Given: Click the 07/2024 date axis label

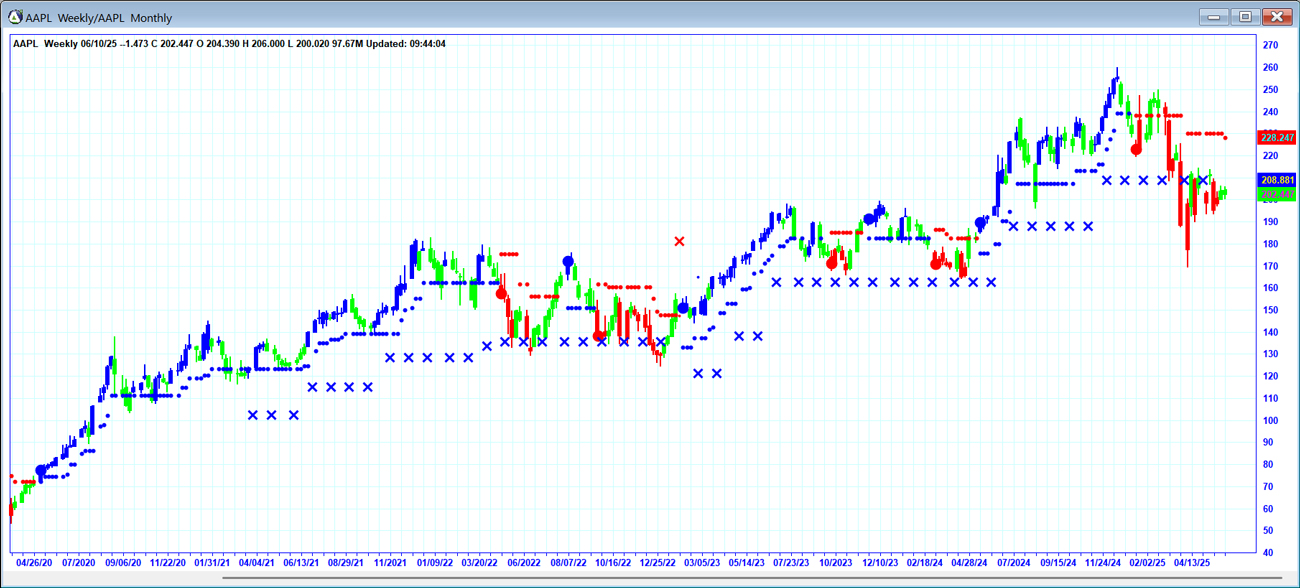Looking at the screenshot, I should (x=1014, y=563).
